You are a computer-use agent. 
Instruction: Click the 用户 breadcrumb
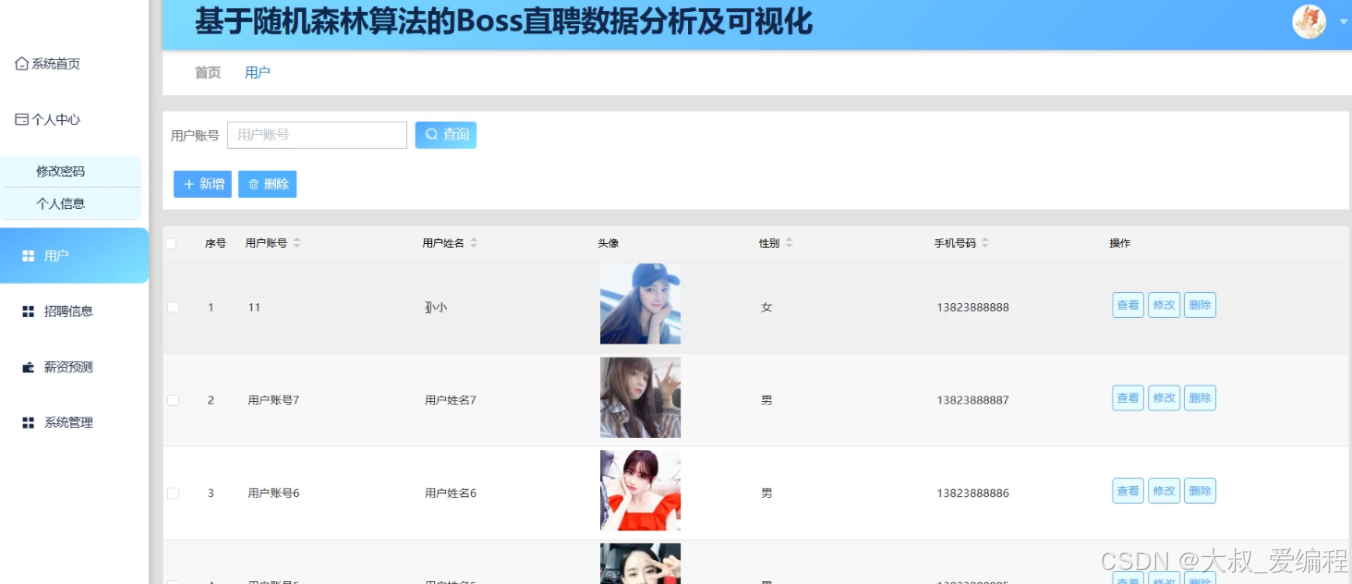point(257,72)
